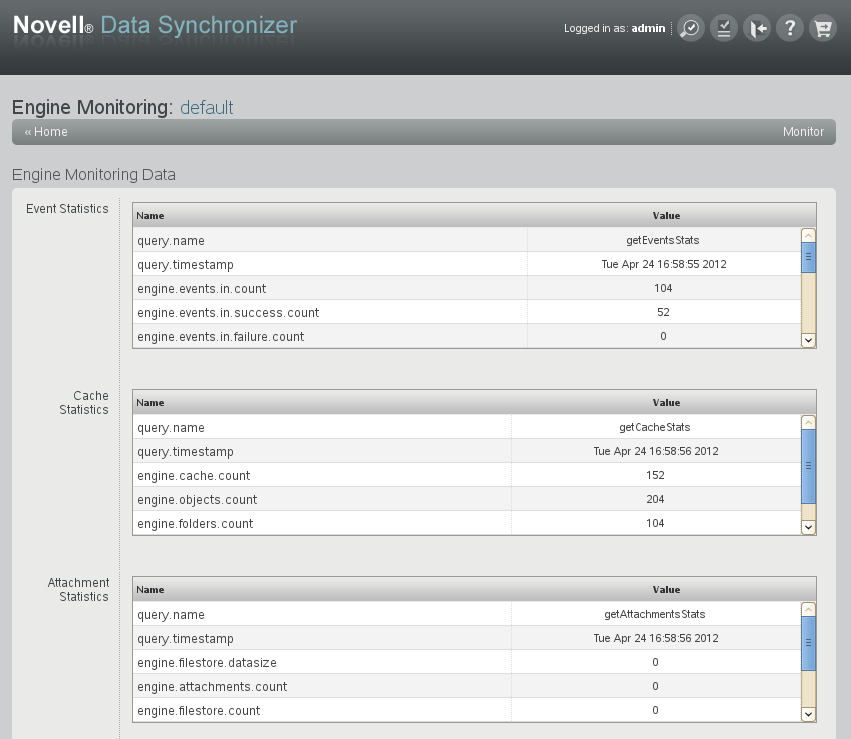Open the task checklist icon
The width and height of the screenshot is (851, 739).
pyautogui.click(x=722, y=27)
